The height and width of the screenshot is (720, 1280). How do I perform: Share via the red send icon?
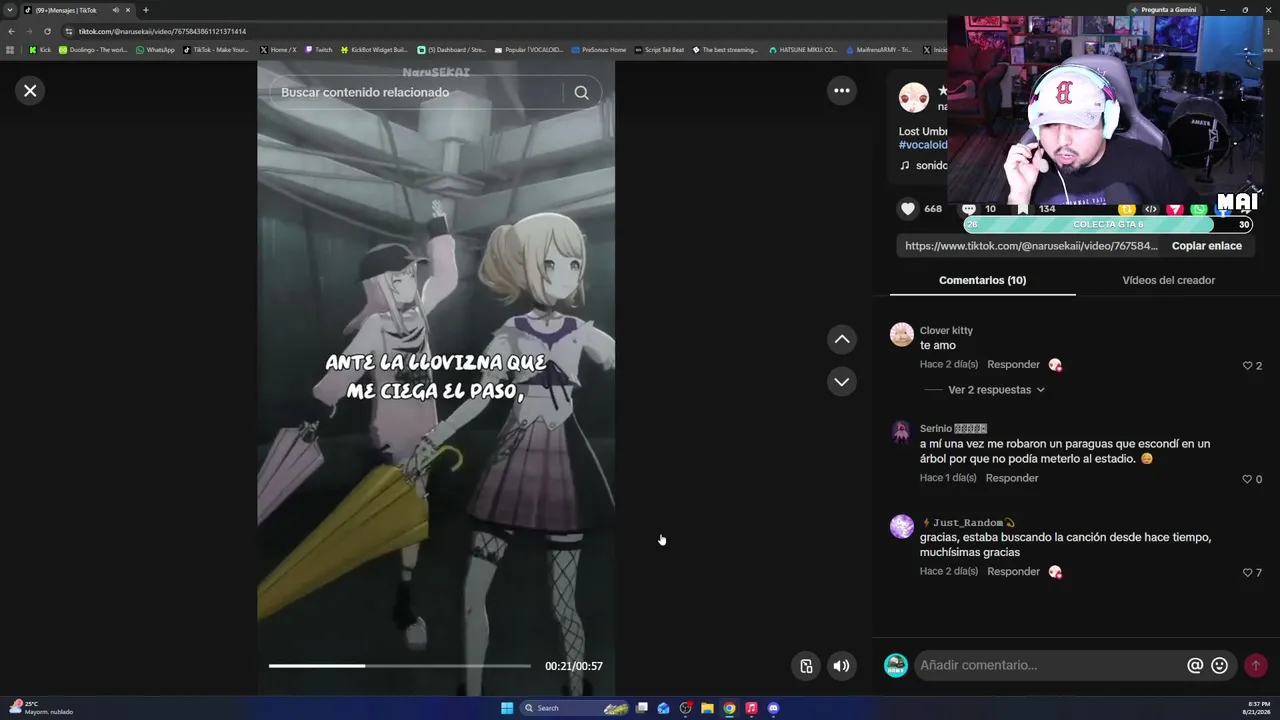click(x=1175, y=209)
